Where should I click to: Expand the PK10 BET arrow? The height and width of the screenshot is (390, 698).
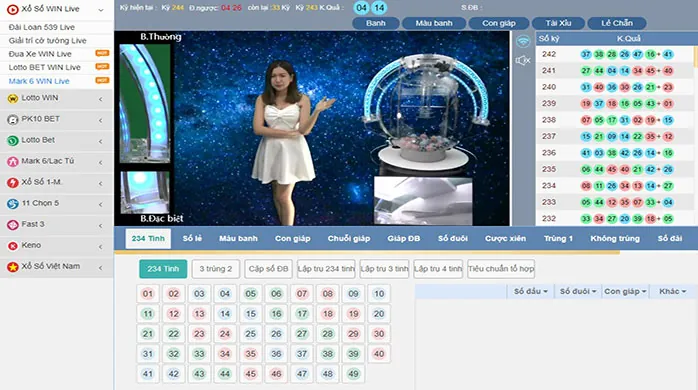pos(101,120)
